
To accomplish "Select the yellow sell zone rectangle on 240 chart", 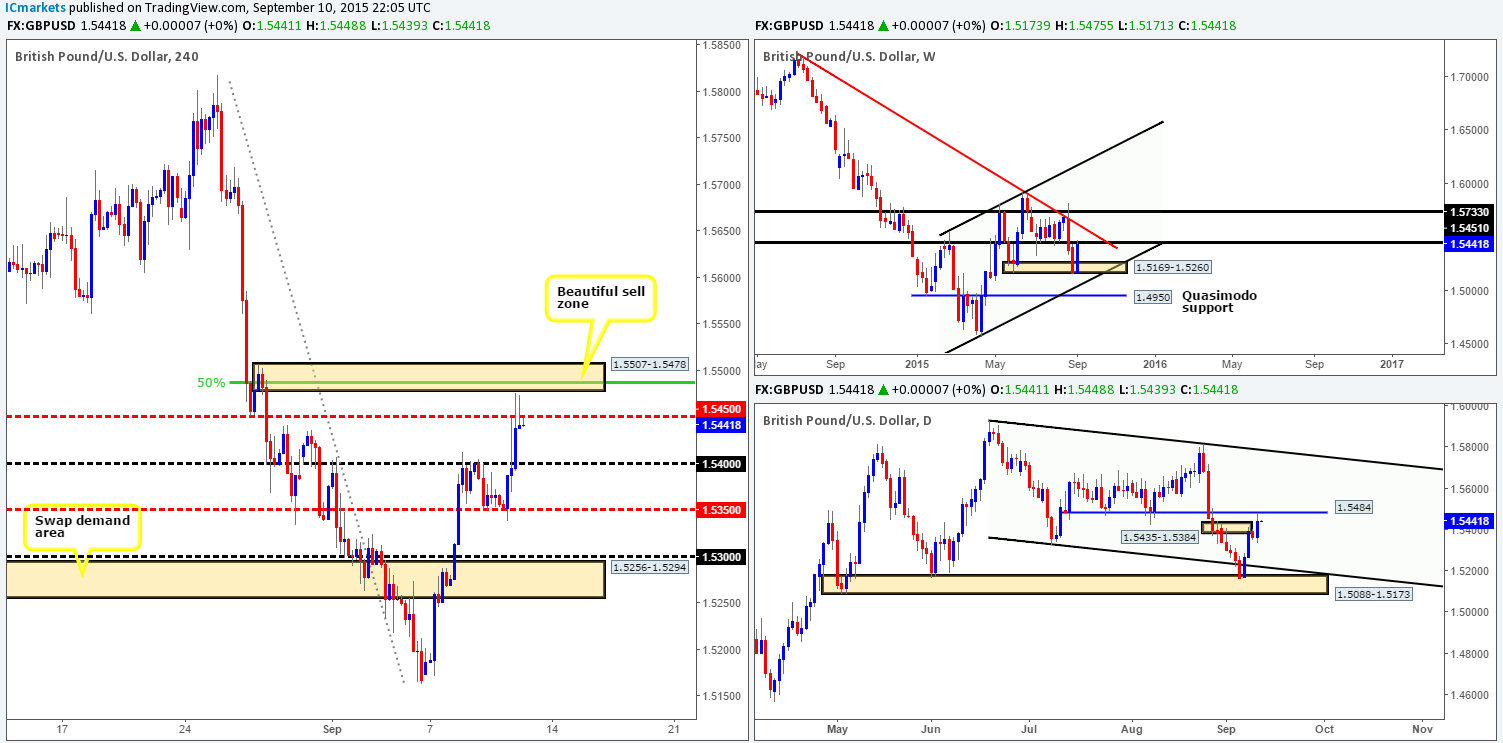I will [428, 376].
